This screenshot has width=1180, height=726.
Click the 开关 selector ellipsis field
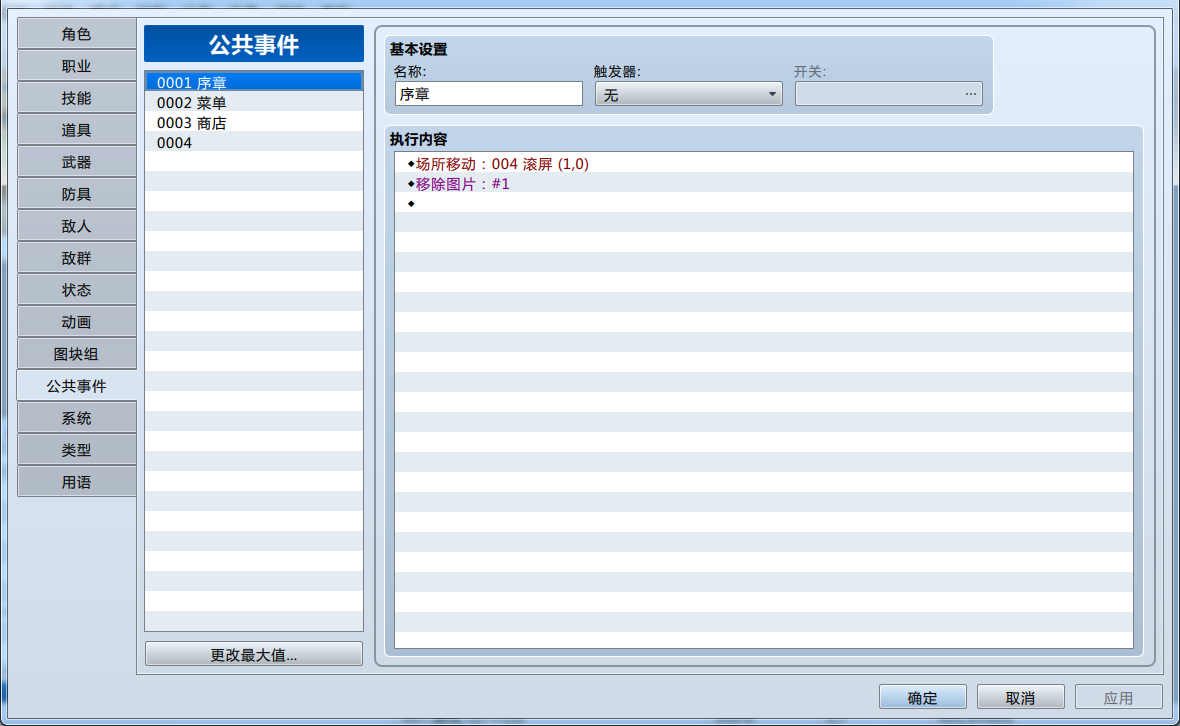tap(889, 94)
